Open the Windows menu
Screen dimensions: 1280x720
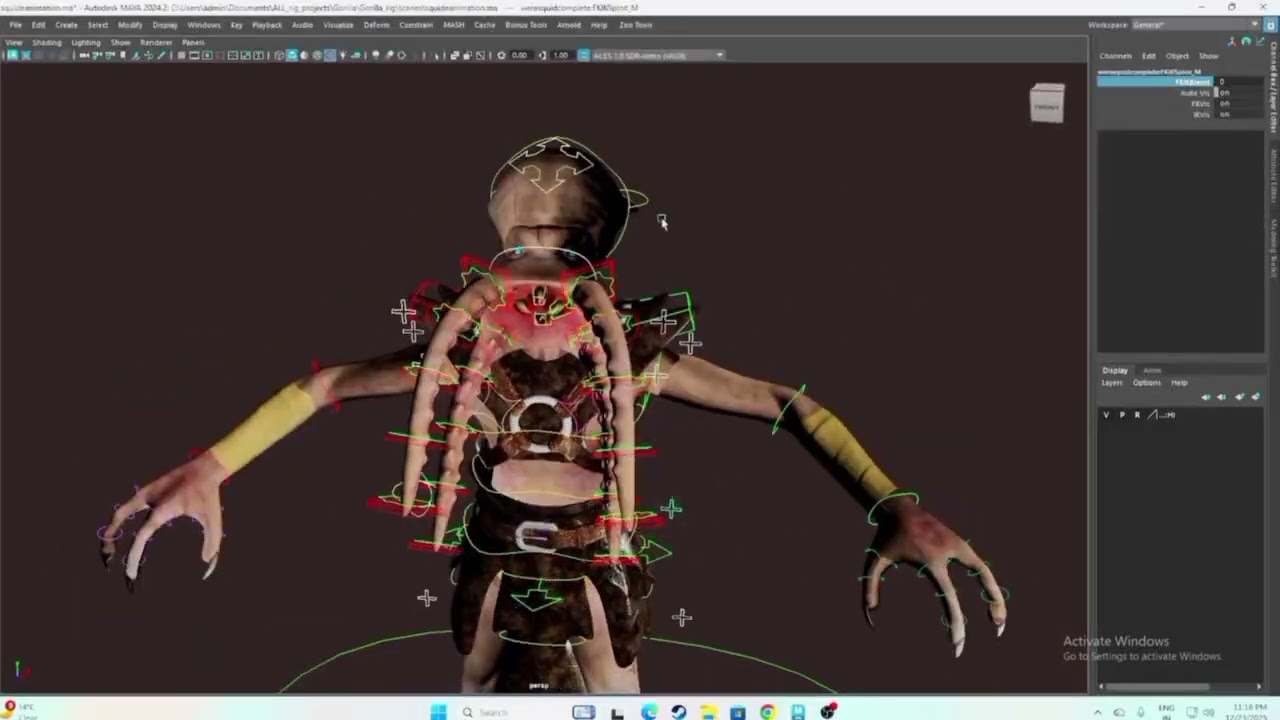(x=204, y=25)
